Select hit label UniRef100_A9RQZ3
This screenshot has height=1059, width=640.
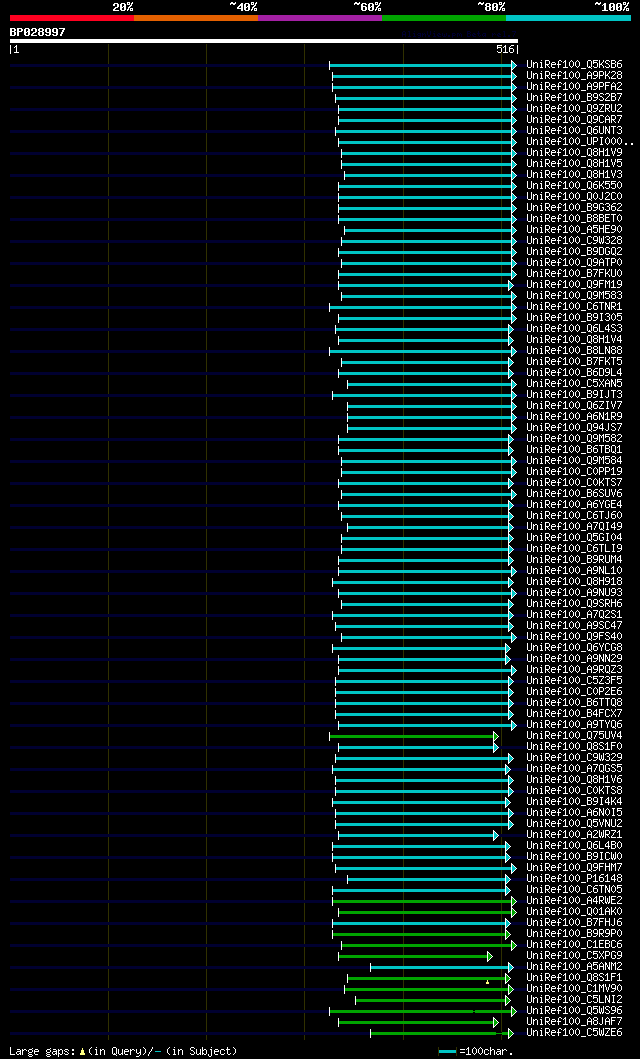pyautogui.click(x=575, y=669)
